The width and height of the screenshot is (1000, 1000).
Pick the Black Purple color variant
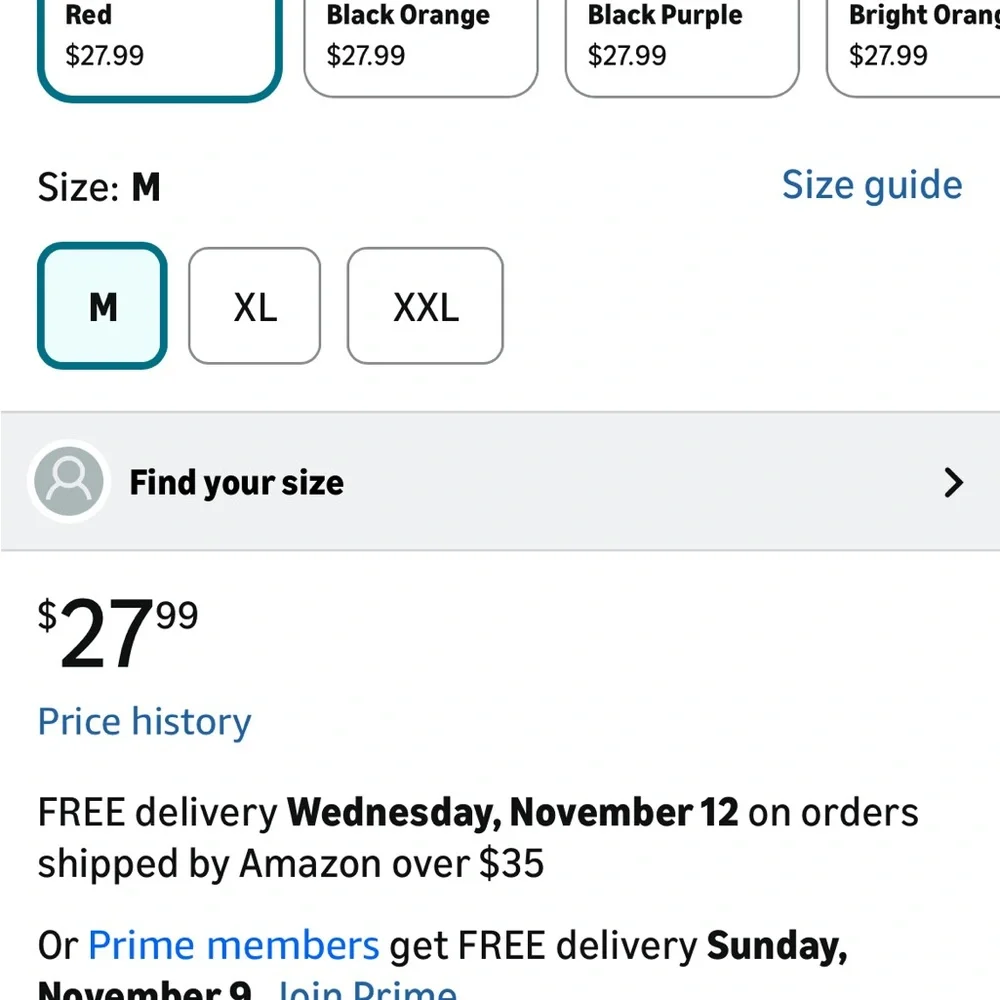click(681, 42)
